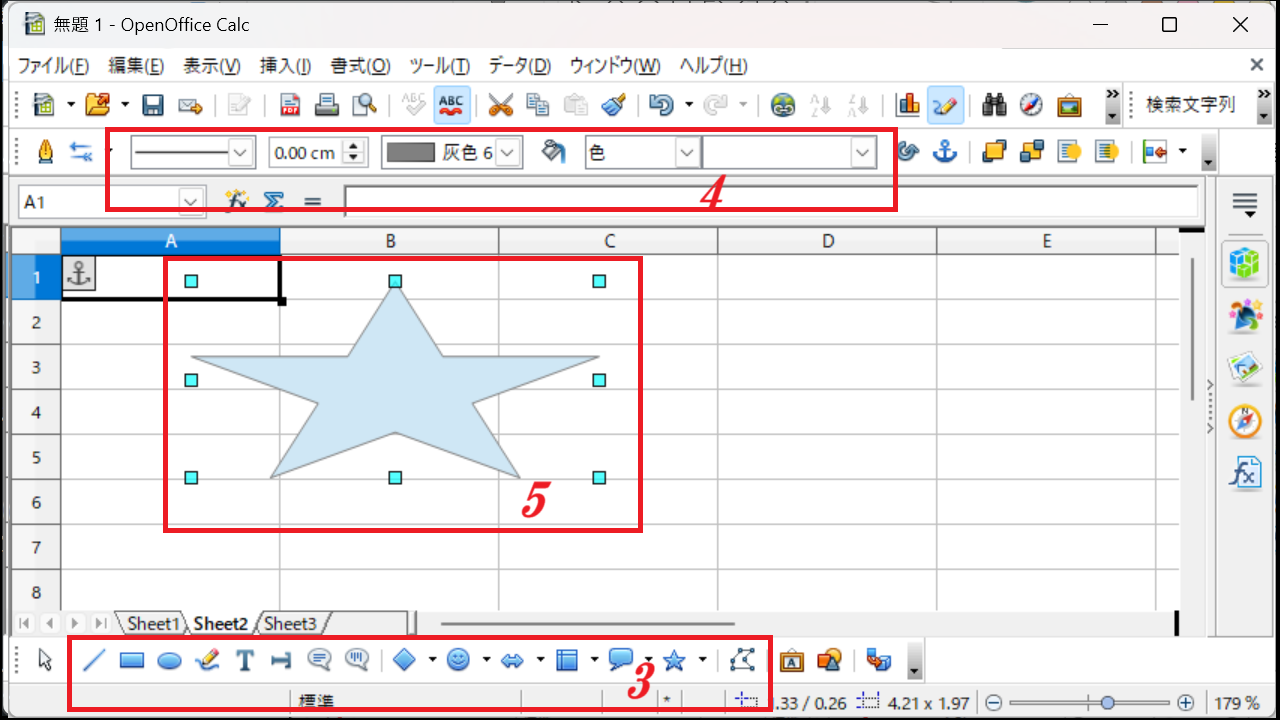This screenshot has height=720, width=1280.
Task: Toggle the Show Draw Functions button
Action: (945, 104)
